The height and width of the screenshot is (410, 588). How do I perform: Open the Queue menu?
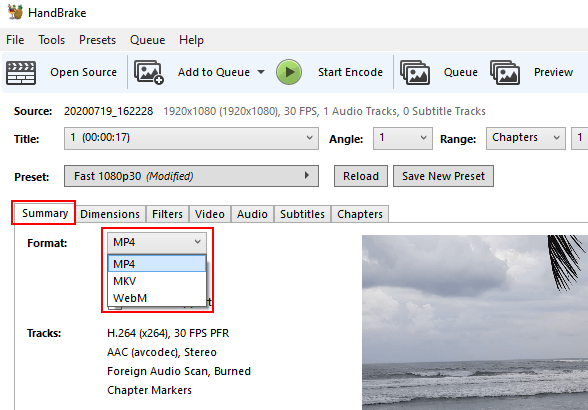pos(147,40)
